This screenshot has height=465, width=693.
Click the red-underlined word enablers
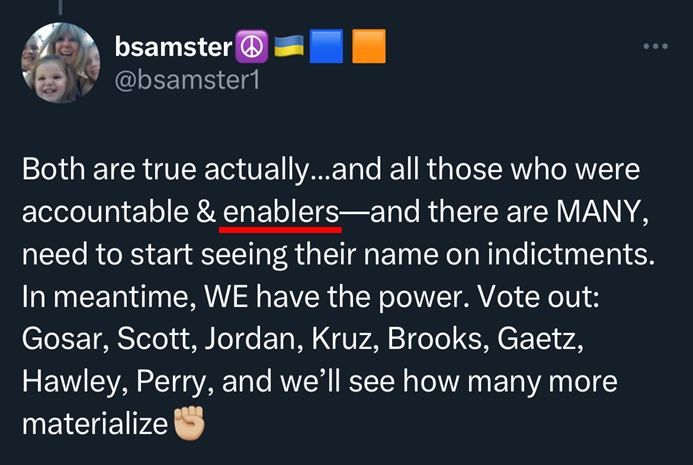coord(281,212)
